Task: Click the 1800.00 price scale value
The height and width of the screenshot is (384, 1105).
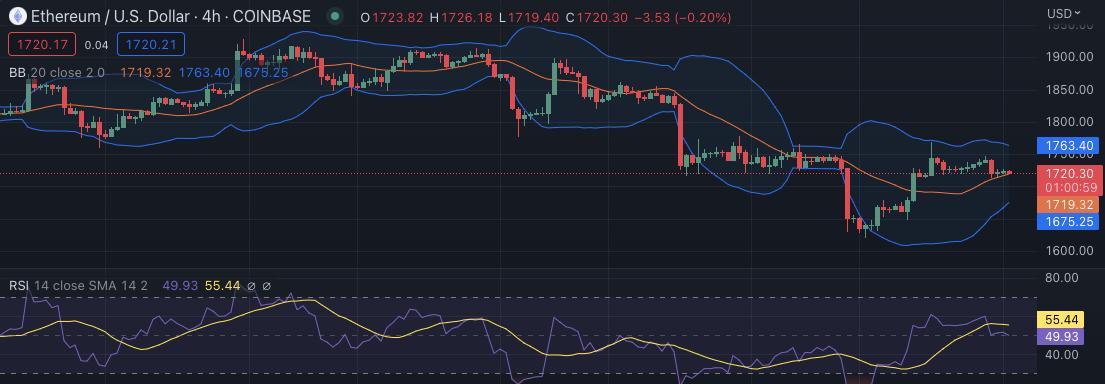Action: click(1069, 123)
